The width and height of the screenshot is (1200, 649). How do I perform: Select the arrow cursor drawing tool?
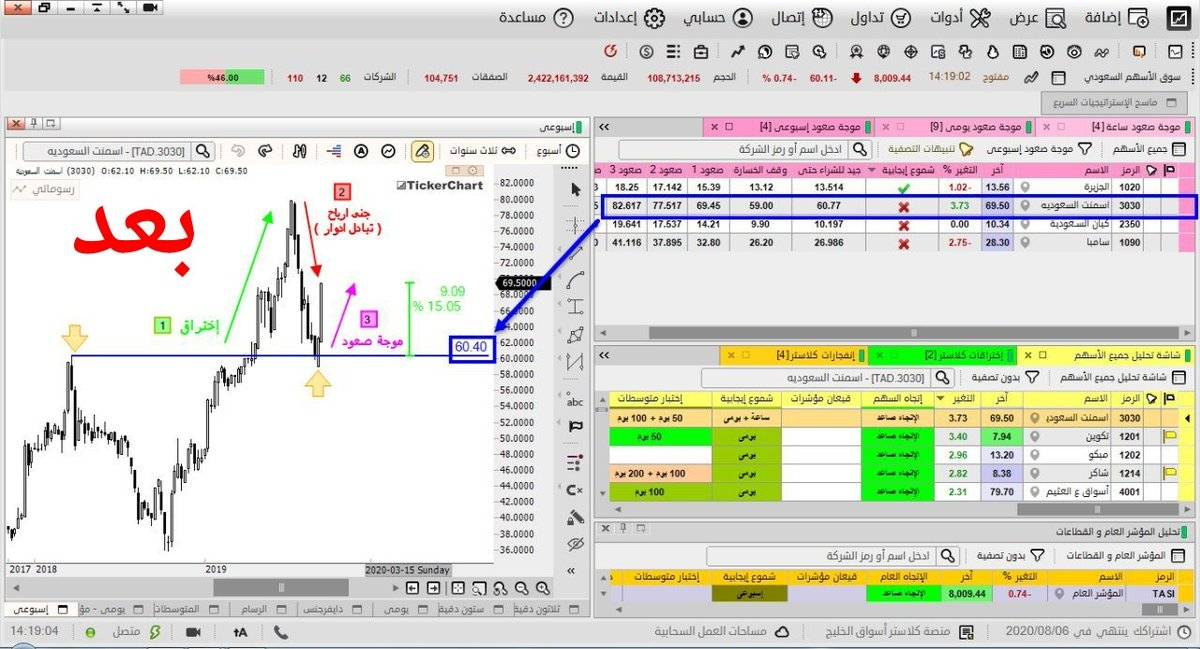click(x=575, y=189)
